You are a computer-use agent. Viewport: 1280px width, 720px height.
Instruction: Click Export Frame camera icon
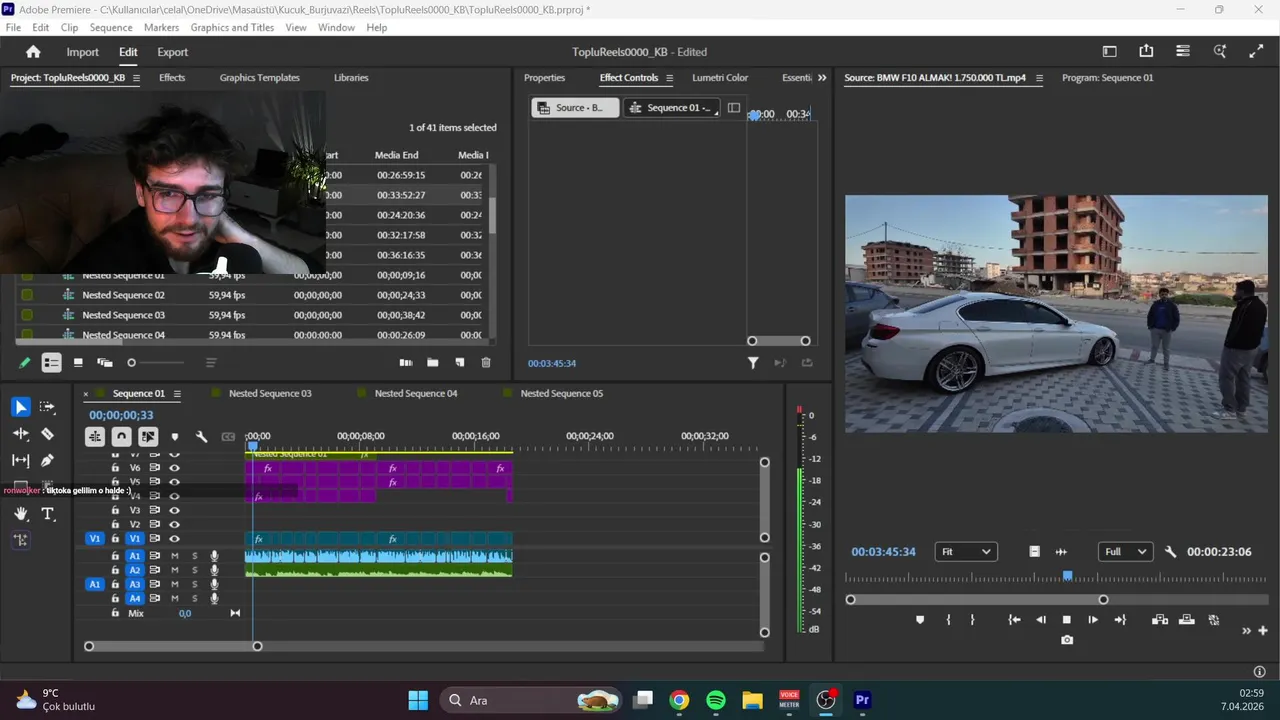click(x=1067, y=640)
